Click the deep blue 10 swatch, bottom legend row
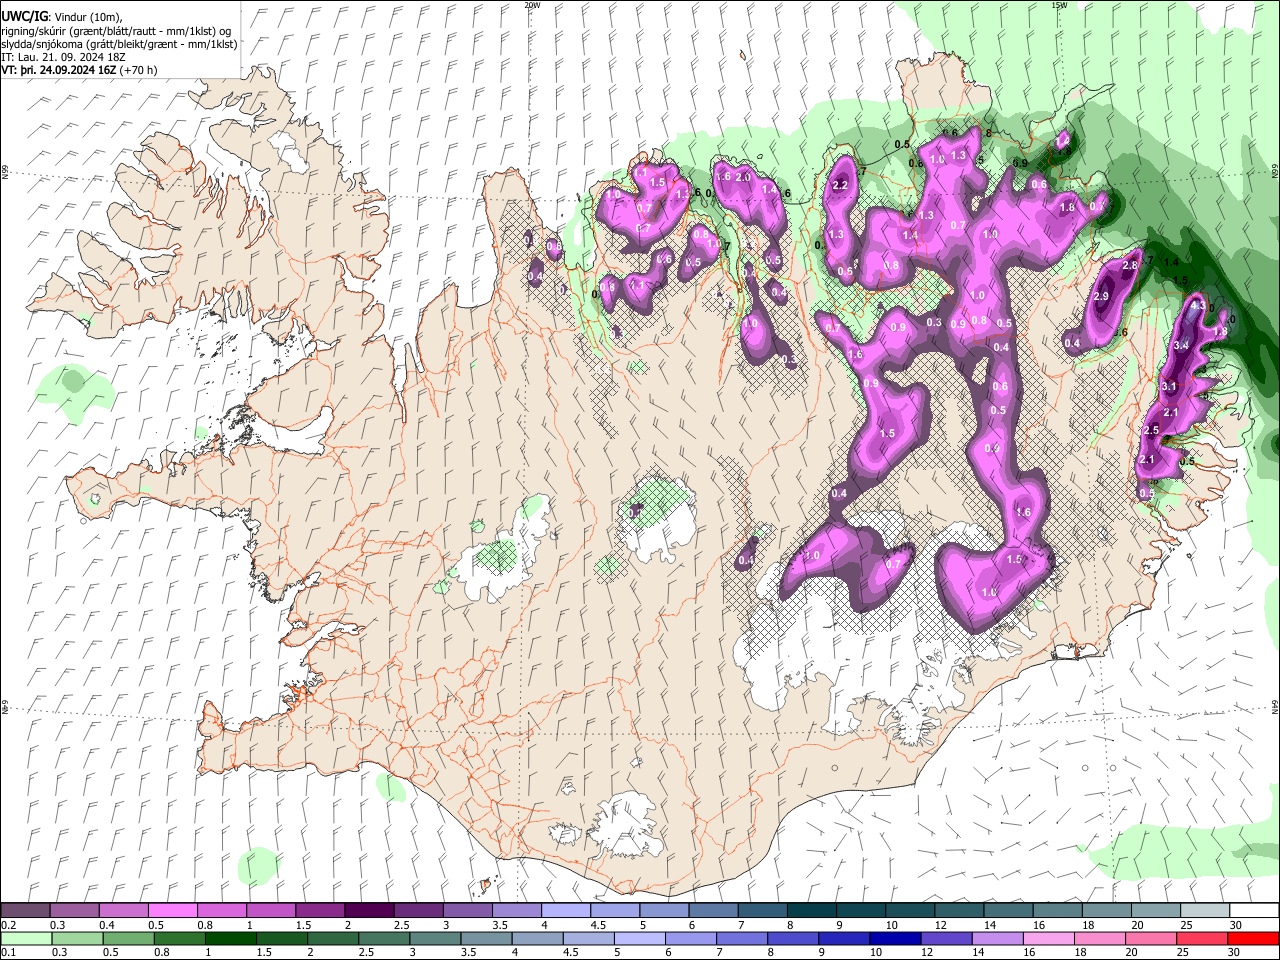Screen dimensions: 1280x960 (x=896, y=938)
